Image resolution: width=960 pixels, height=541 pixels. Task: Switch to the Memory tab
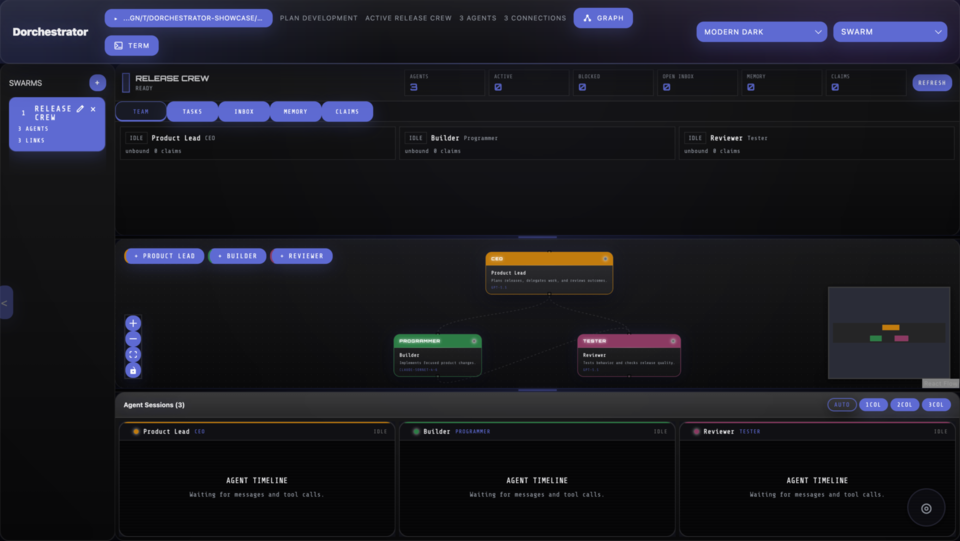click(x=295, y=111)
